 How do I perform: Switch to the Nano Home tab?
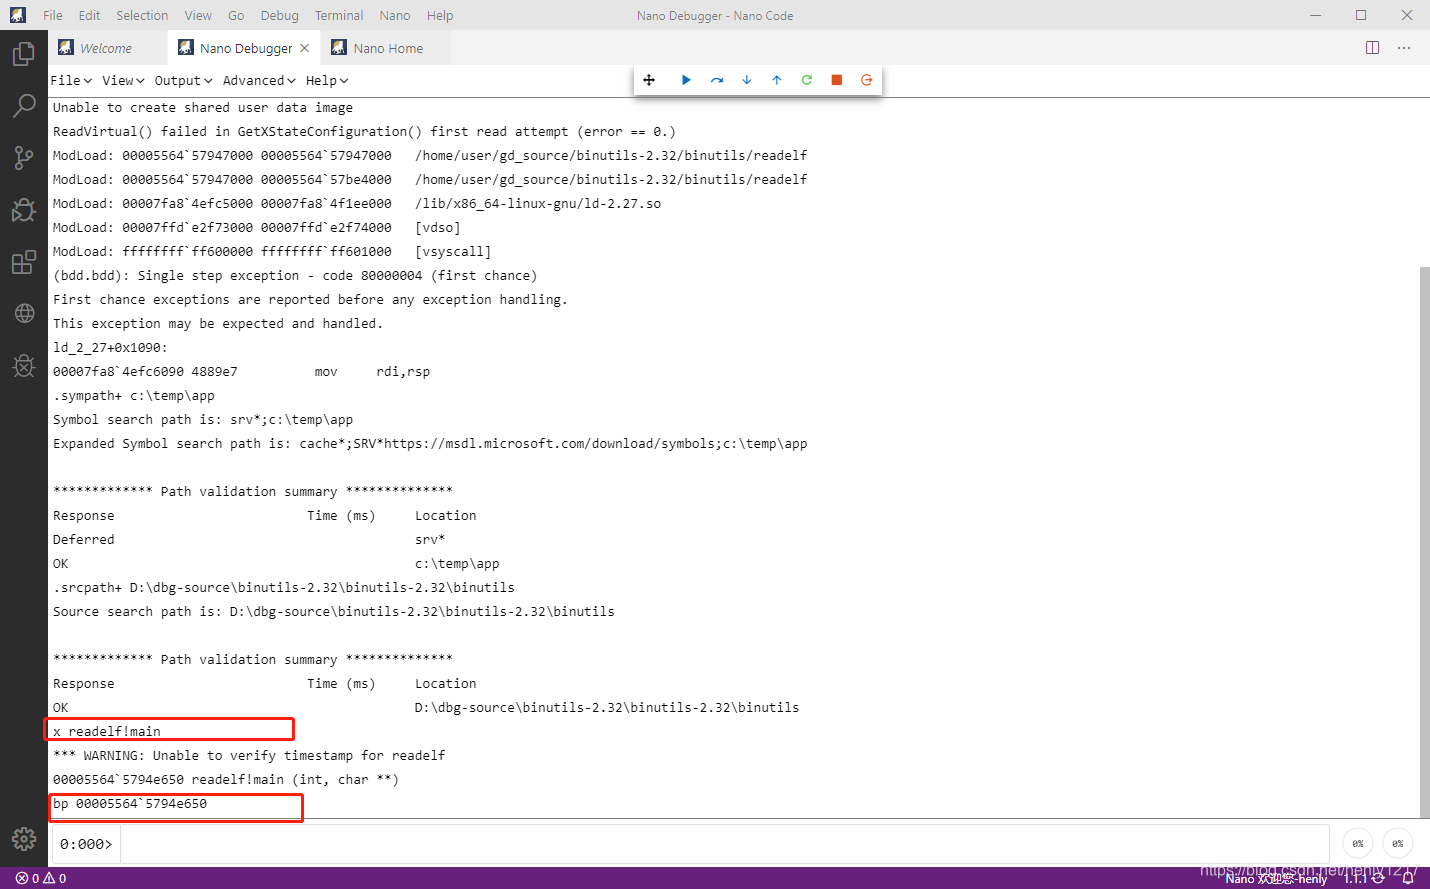(x=386, y=48)
